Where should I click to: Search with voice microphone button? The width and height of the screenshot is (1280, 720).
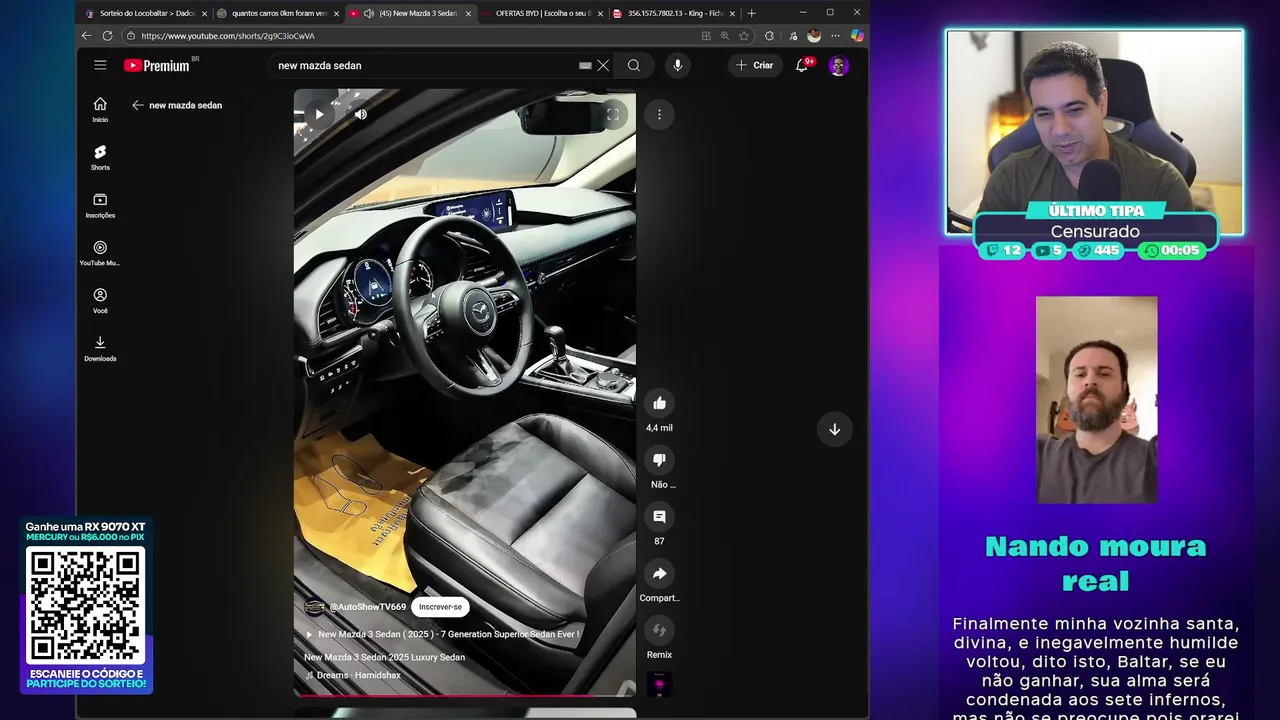pos(677,65)
